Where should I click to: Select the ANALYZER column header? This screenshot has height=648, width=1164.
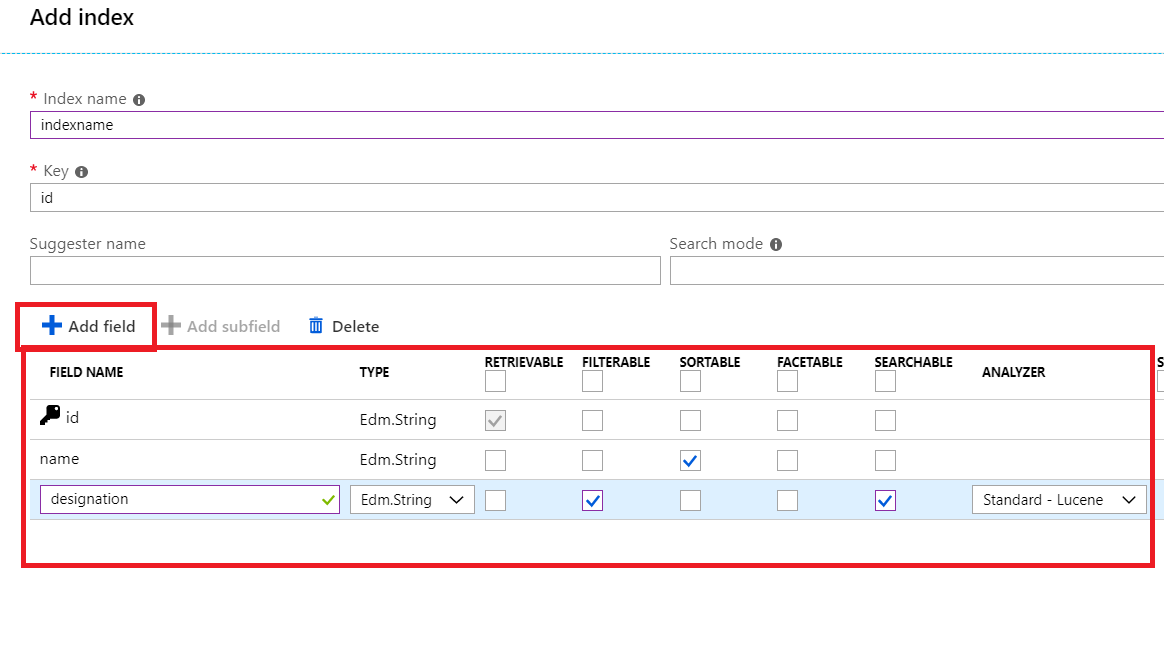1014,372
